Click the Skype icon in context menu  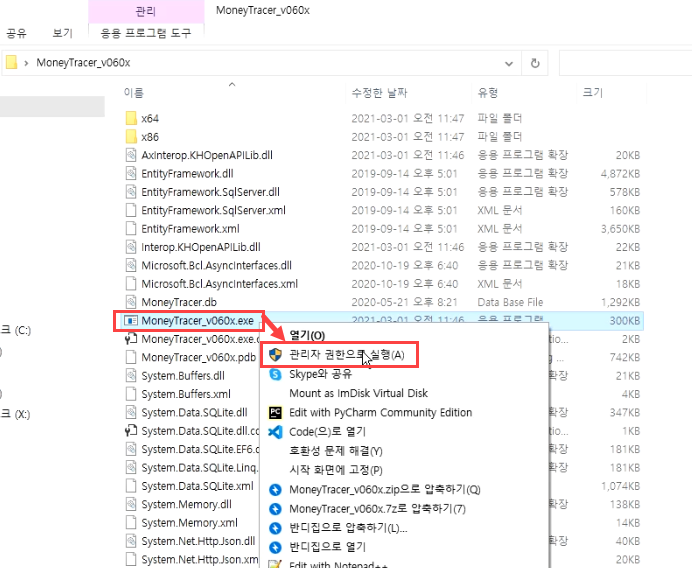coord(275,374)
